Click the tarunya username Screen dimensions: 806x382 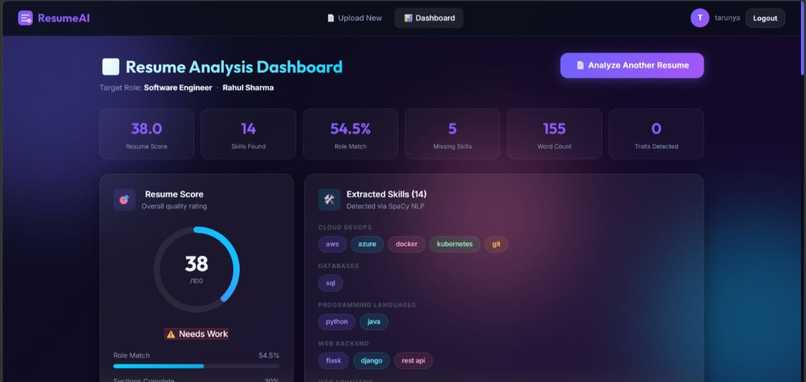pos(727,18)
